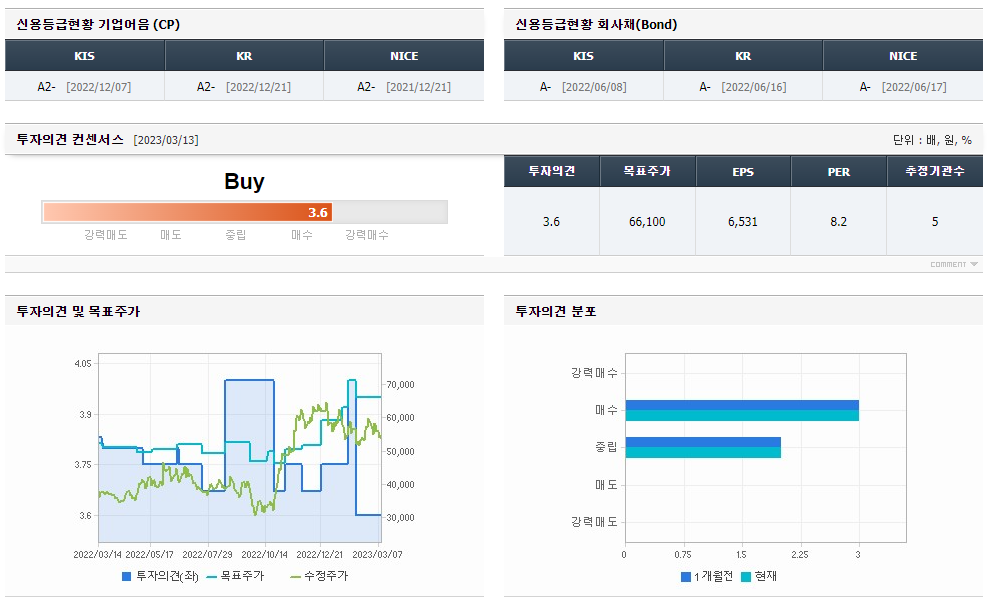Screen dimensions: 987x608
Task: Click KR header in Bond rating table
Action: [x=743, y=56]
